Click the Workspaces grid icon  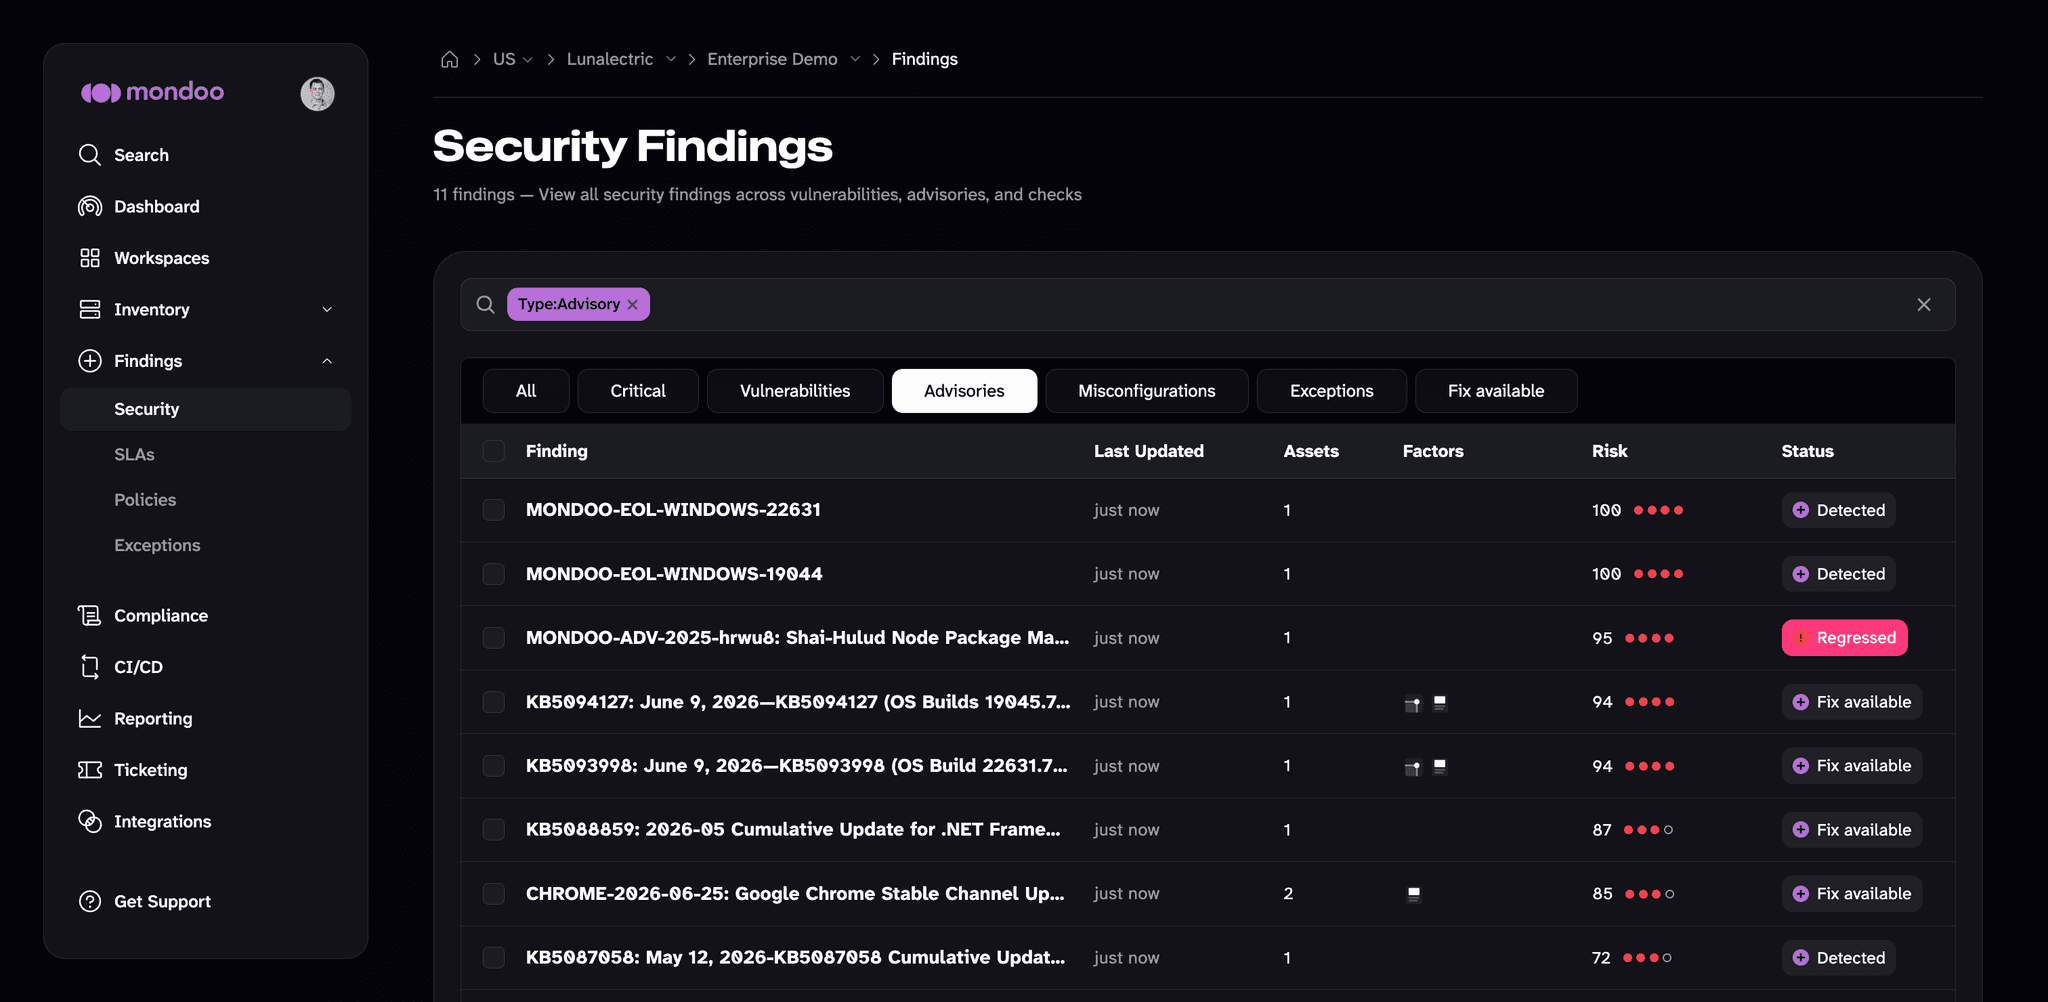(x=90, y=258)
